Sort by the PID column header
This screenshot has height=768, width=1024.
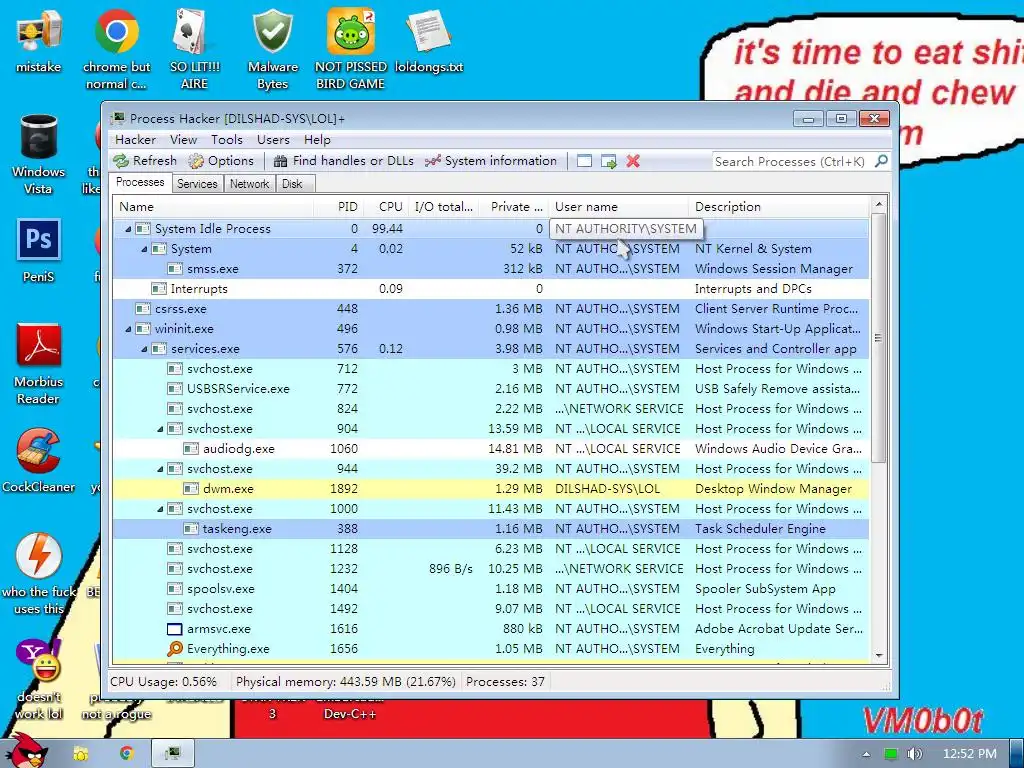(x=339, y=207)
